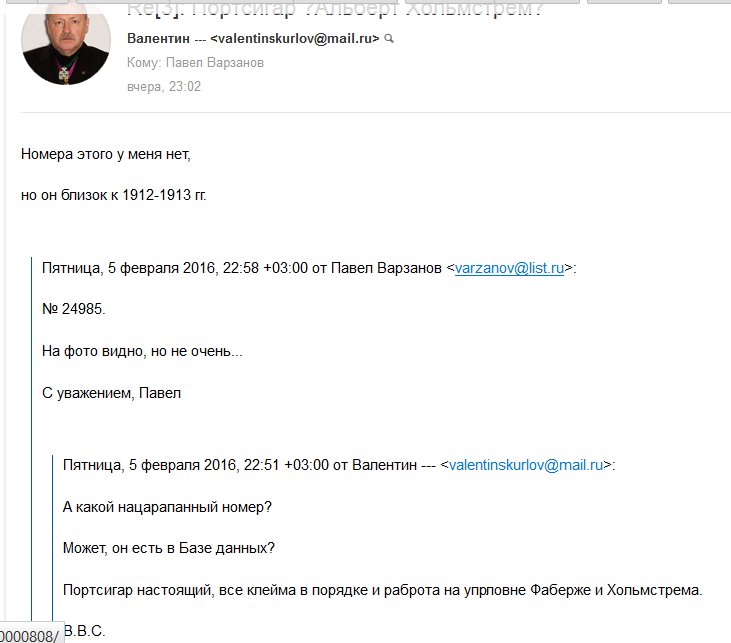Click the bold valentinskurlov@mail.ru address in header

295,38
